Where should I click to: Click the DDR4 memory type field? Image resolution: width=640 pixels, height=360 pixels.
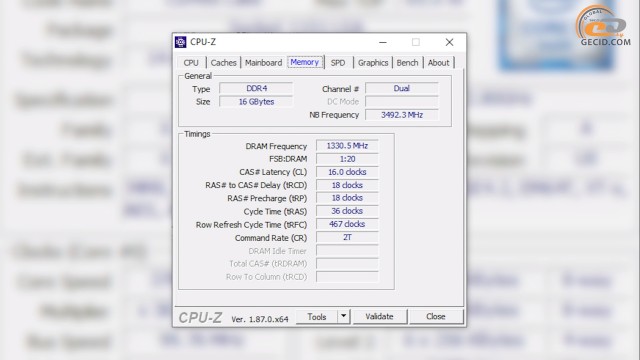[256, 89]
